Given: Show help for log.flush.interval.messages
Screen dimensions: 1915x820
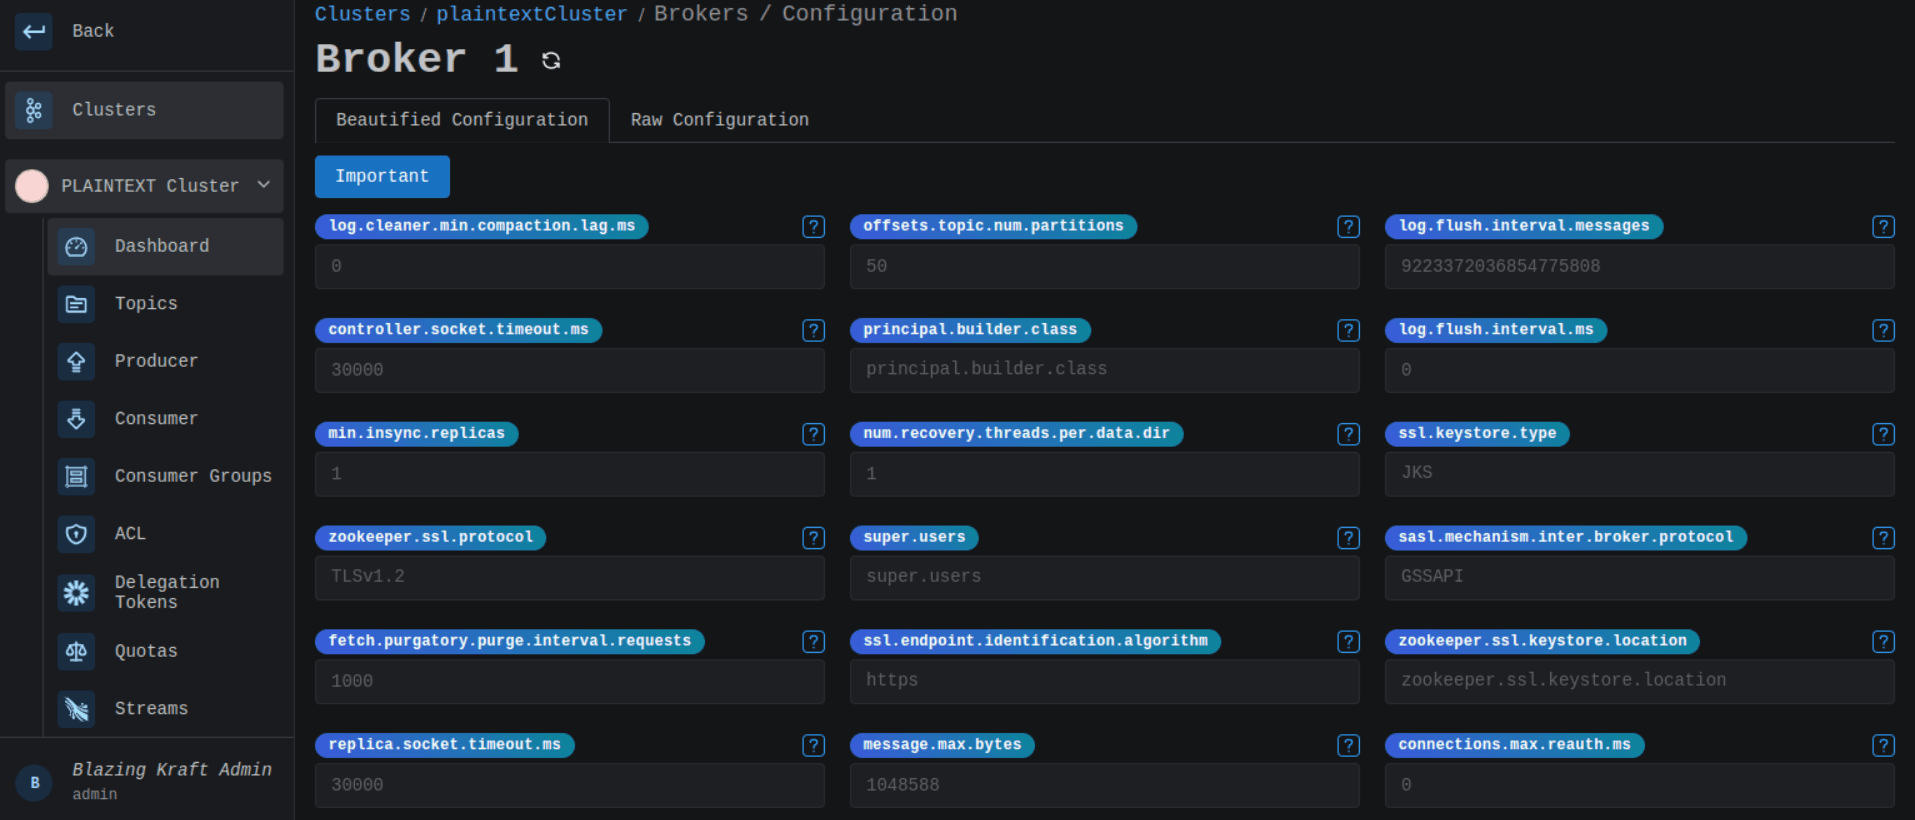Looking at the screenshot, I should [x=1884, y=227].
